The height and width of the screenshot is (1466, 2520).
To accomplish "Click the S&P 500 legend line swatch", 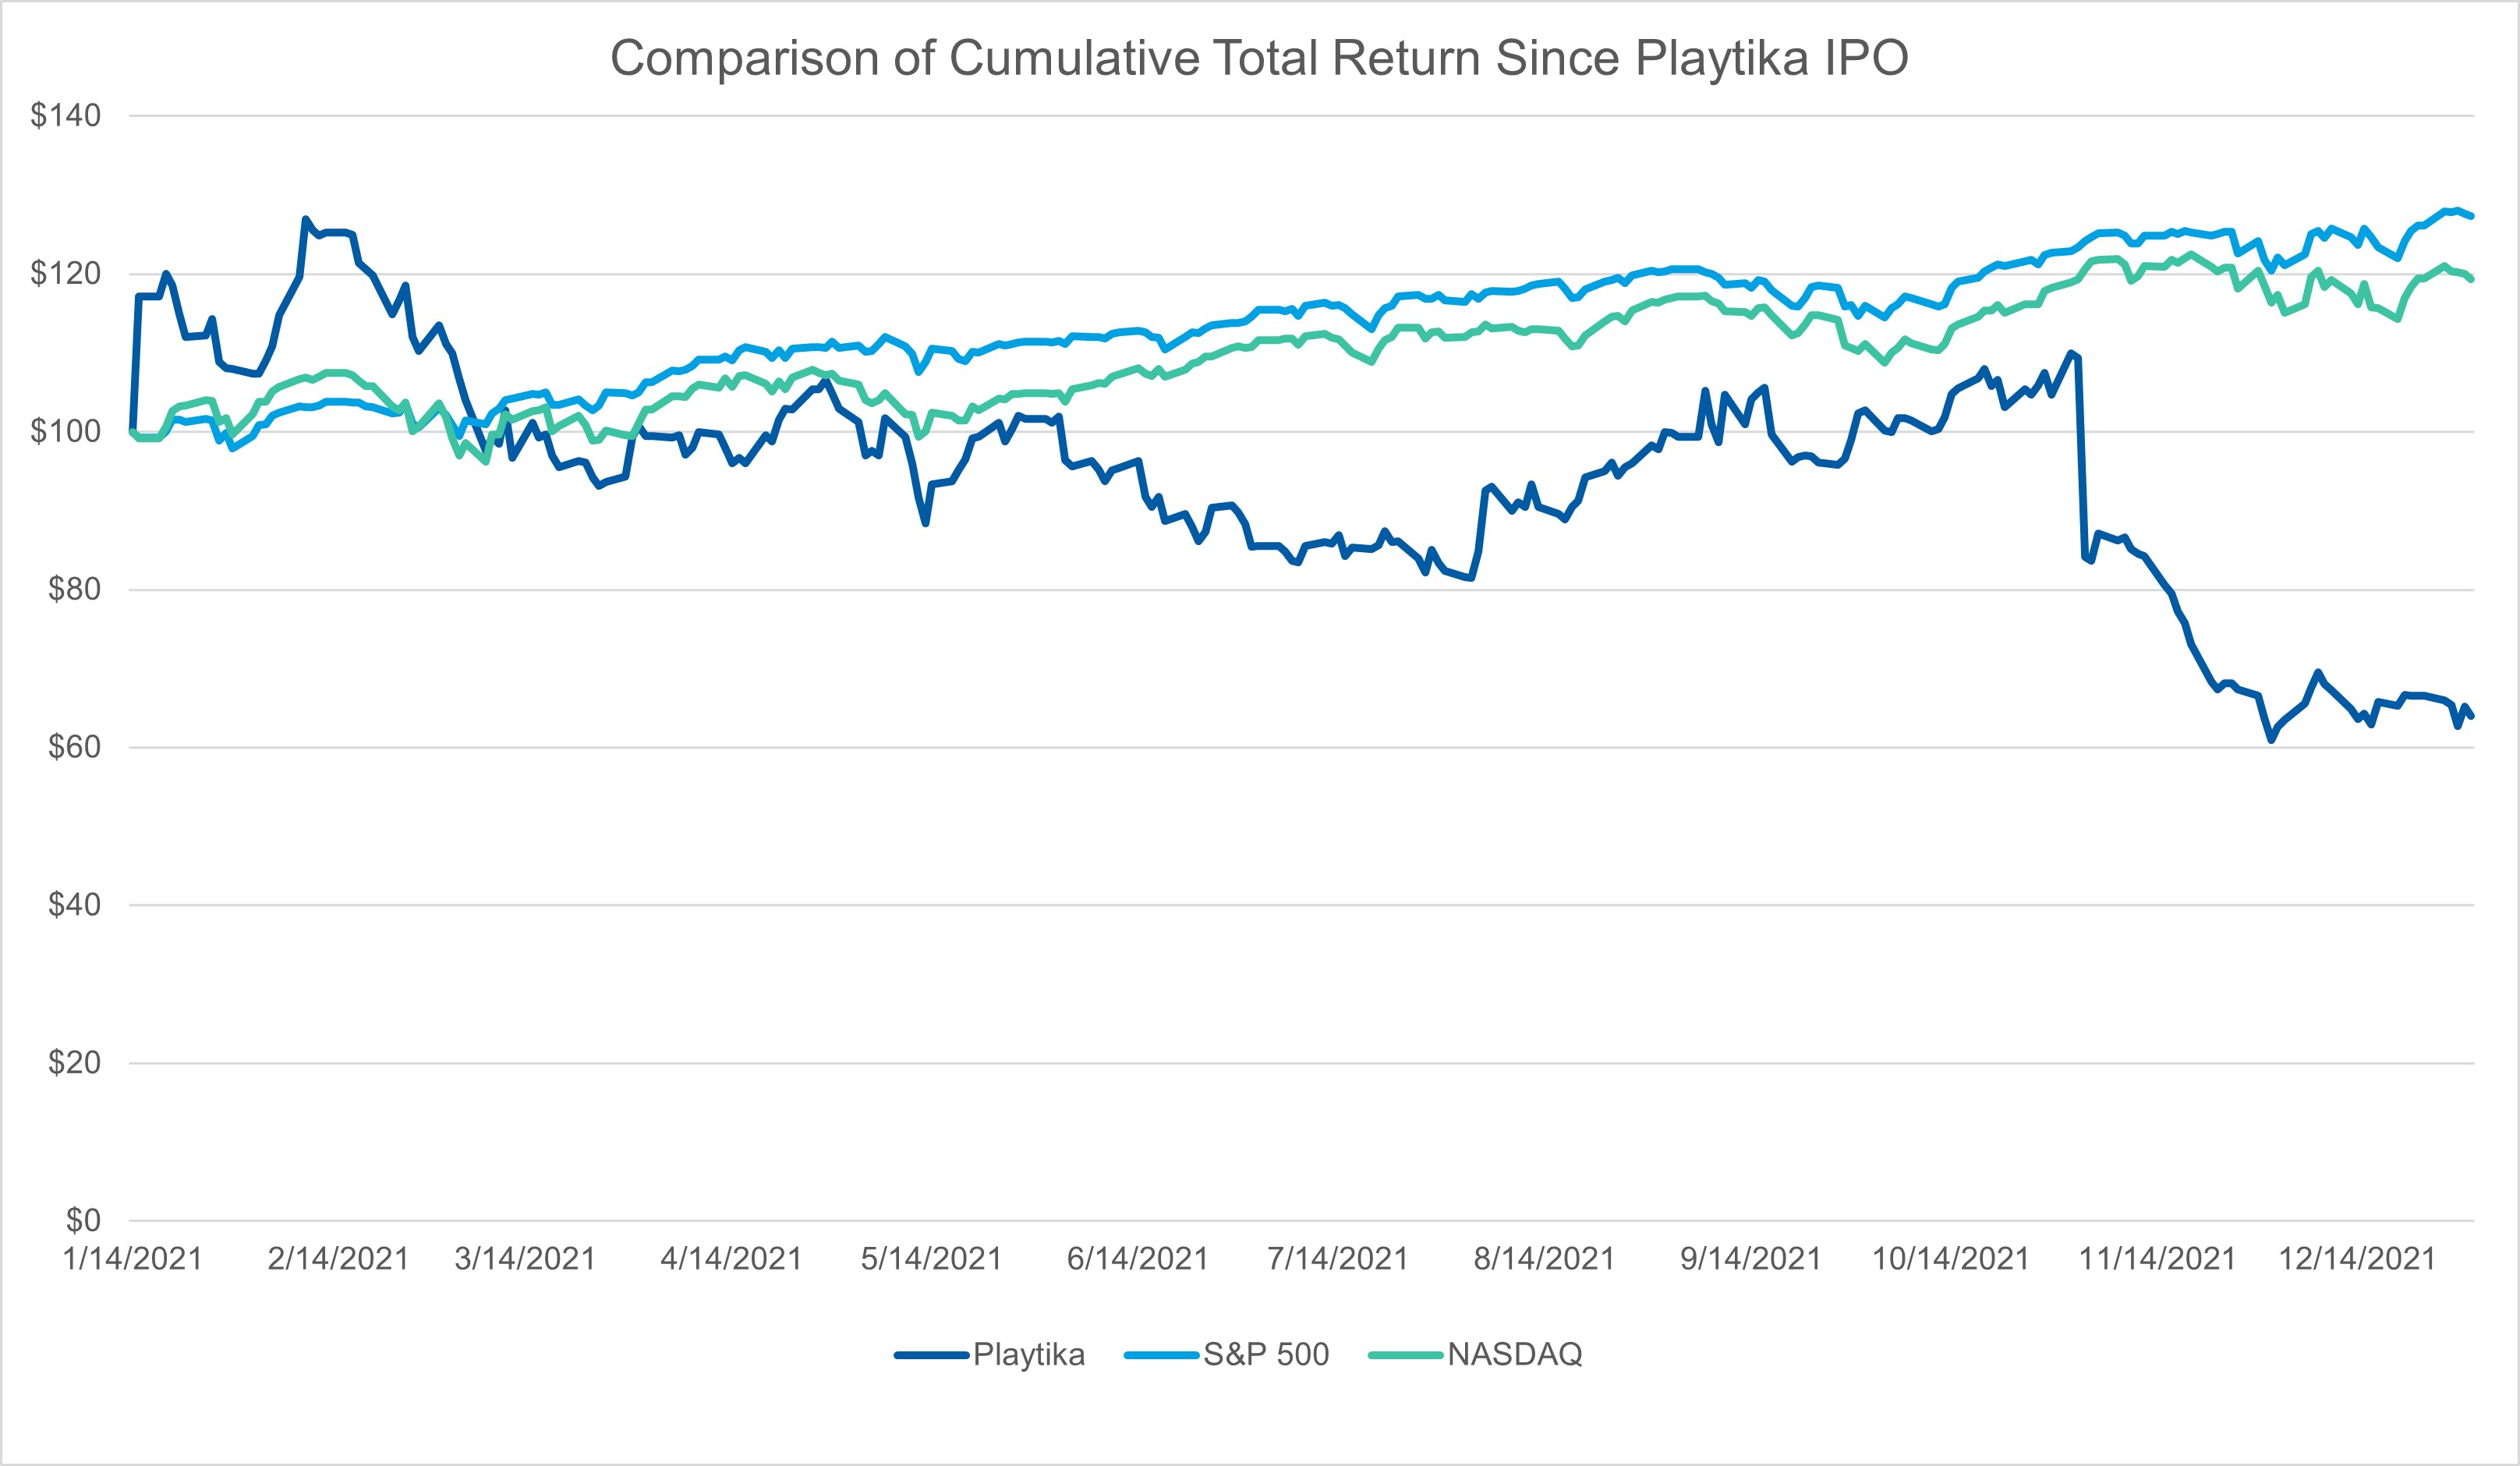I will [x=1161, y=1356].
